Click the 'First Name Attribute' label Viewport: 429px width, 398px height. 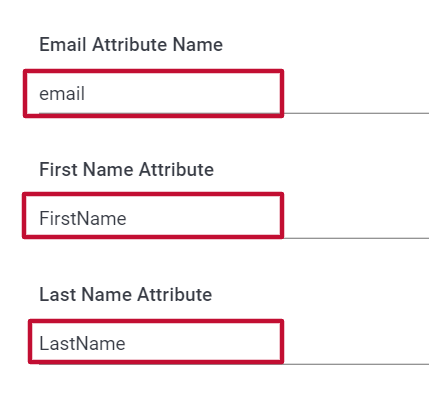127,169
